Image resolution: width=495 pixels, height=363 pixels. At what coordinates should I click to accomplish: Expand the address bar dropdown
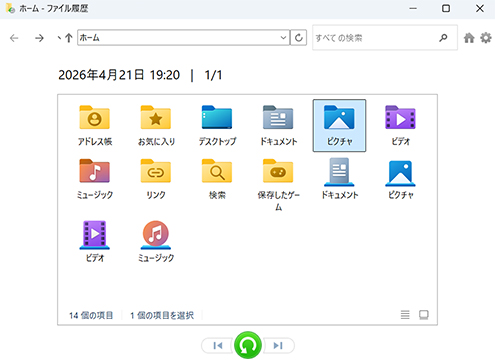click(x=283, y=38)
